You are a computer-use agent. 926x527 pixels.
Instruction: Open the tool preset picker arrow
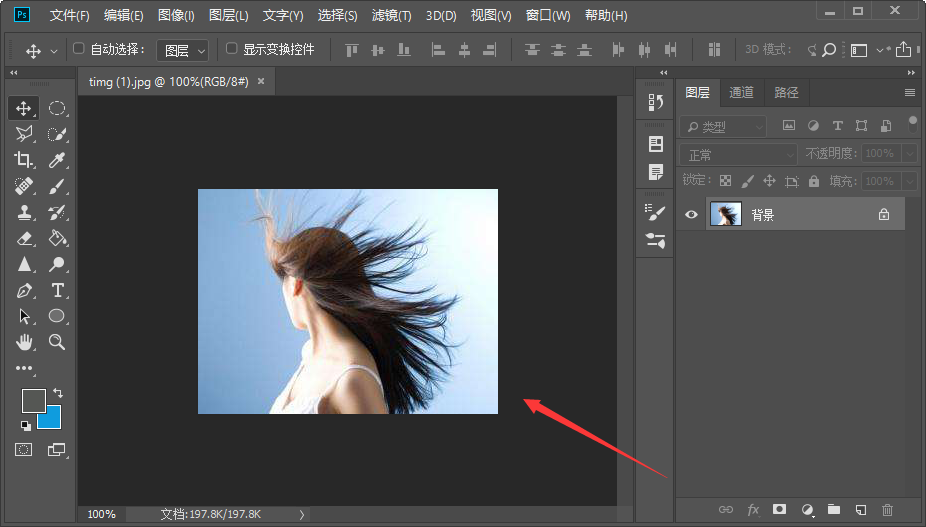click(54, 51)
